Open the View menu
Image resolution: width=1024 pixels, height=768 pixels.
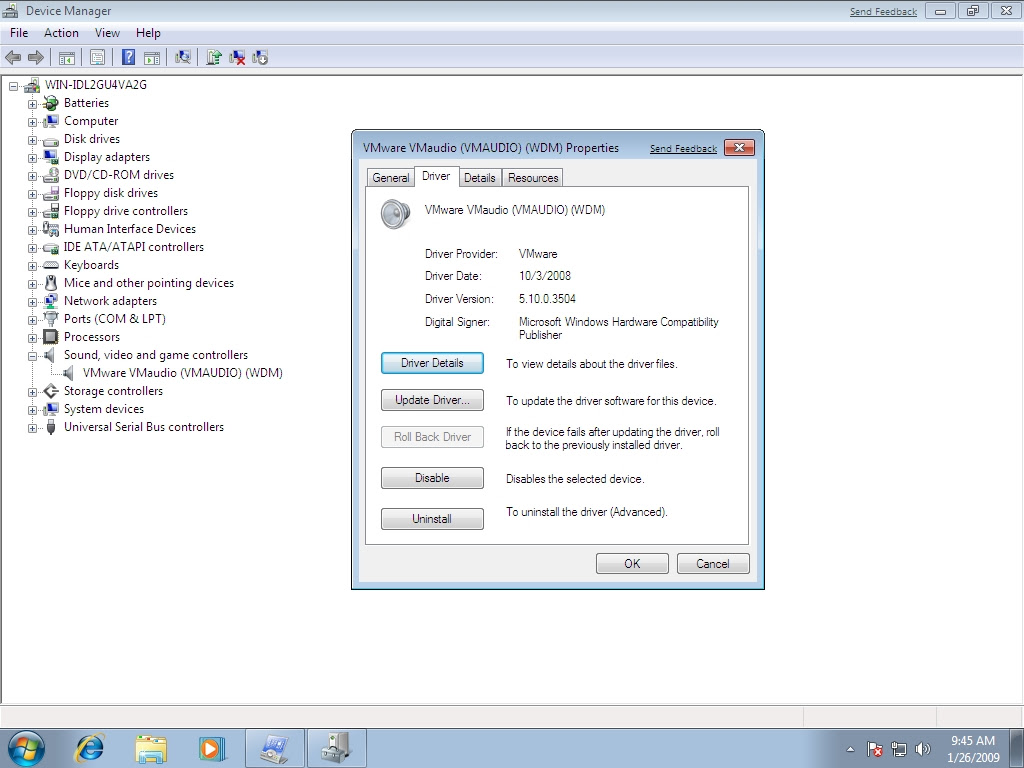(107, 33)
